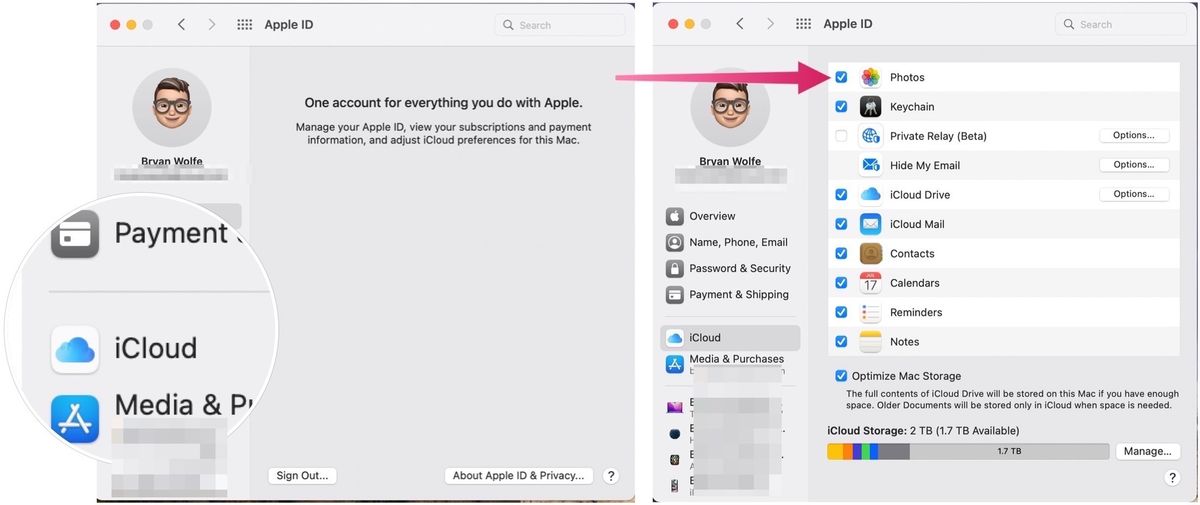Click the Memoji avatar in the right window
Image resolution: width=1200 pixels, height=505 pixels.
[x=730, y=108]
